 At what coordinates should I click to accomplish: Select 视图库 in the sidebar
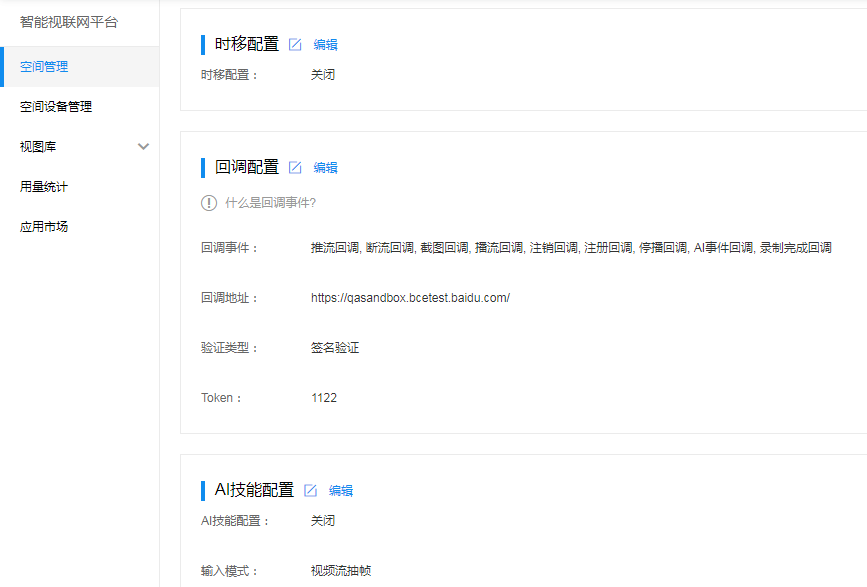pyautogui.click(x=38, y=146)
